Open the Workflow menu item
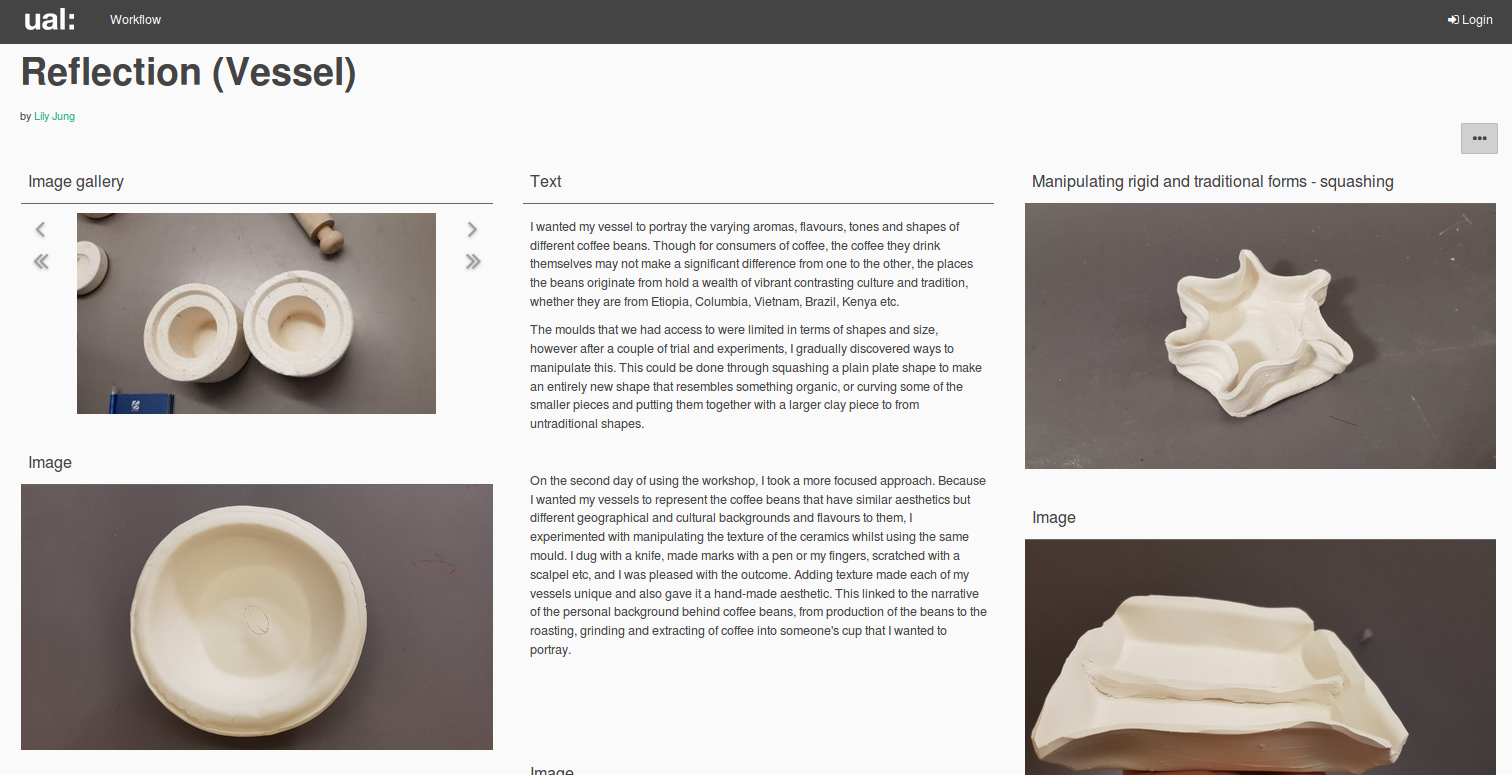 point(135,20)
